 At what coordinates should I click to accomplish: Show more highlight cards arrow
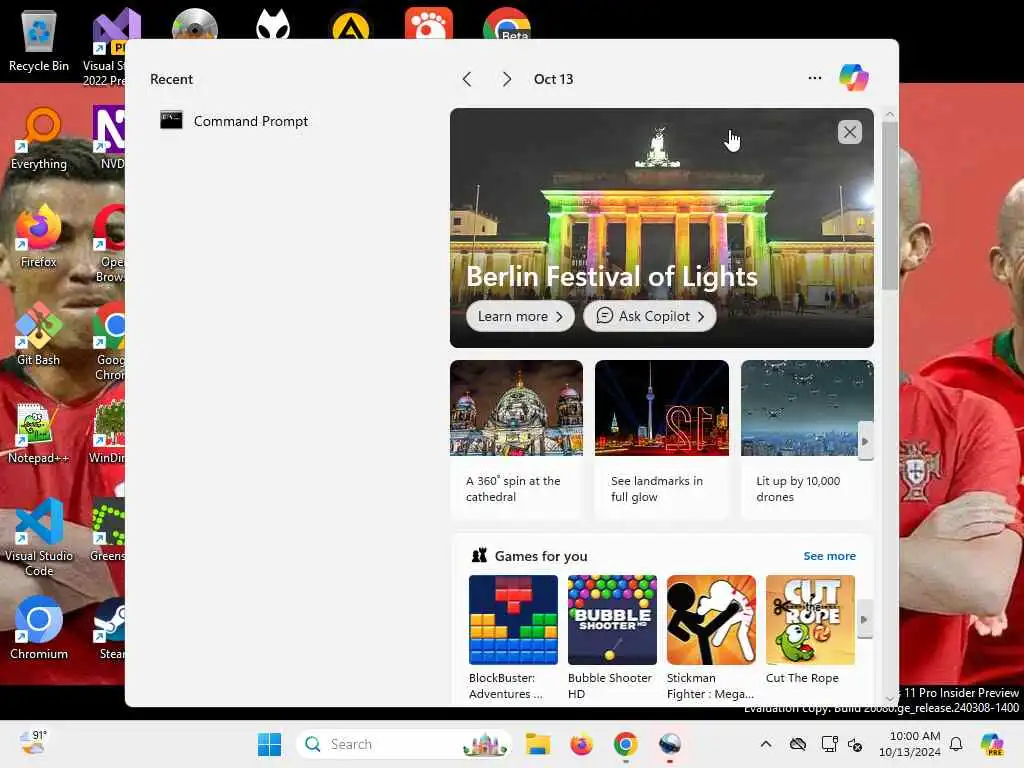click(x=865, y=441)
